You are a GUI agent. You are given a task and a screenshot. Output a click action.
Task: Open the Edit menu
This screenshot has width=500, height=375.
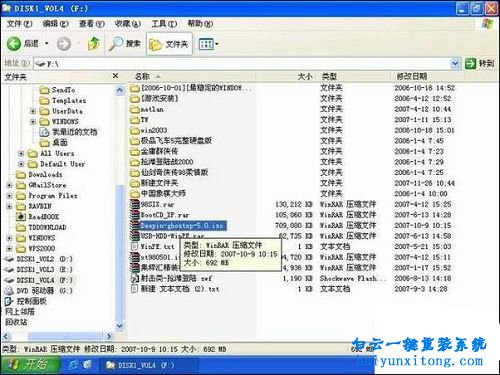(x=56, y=24)
